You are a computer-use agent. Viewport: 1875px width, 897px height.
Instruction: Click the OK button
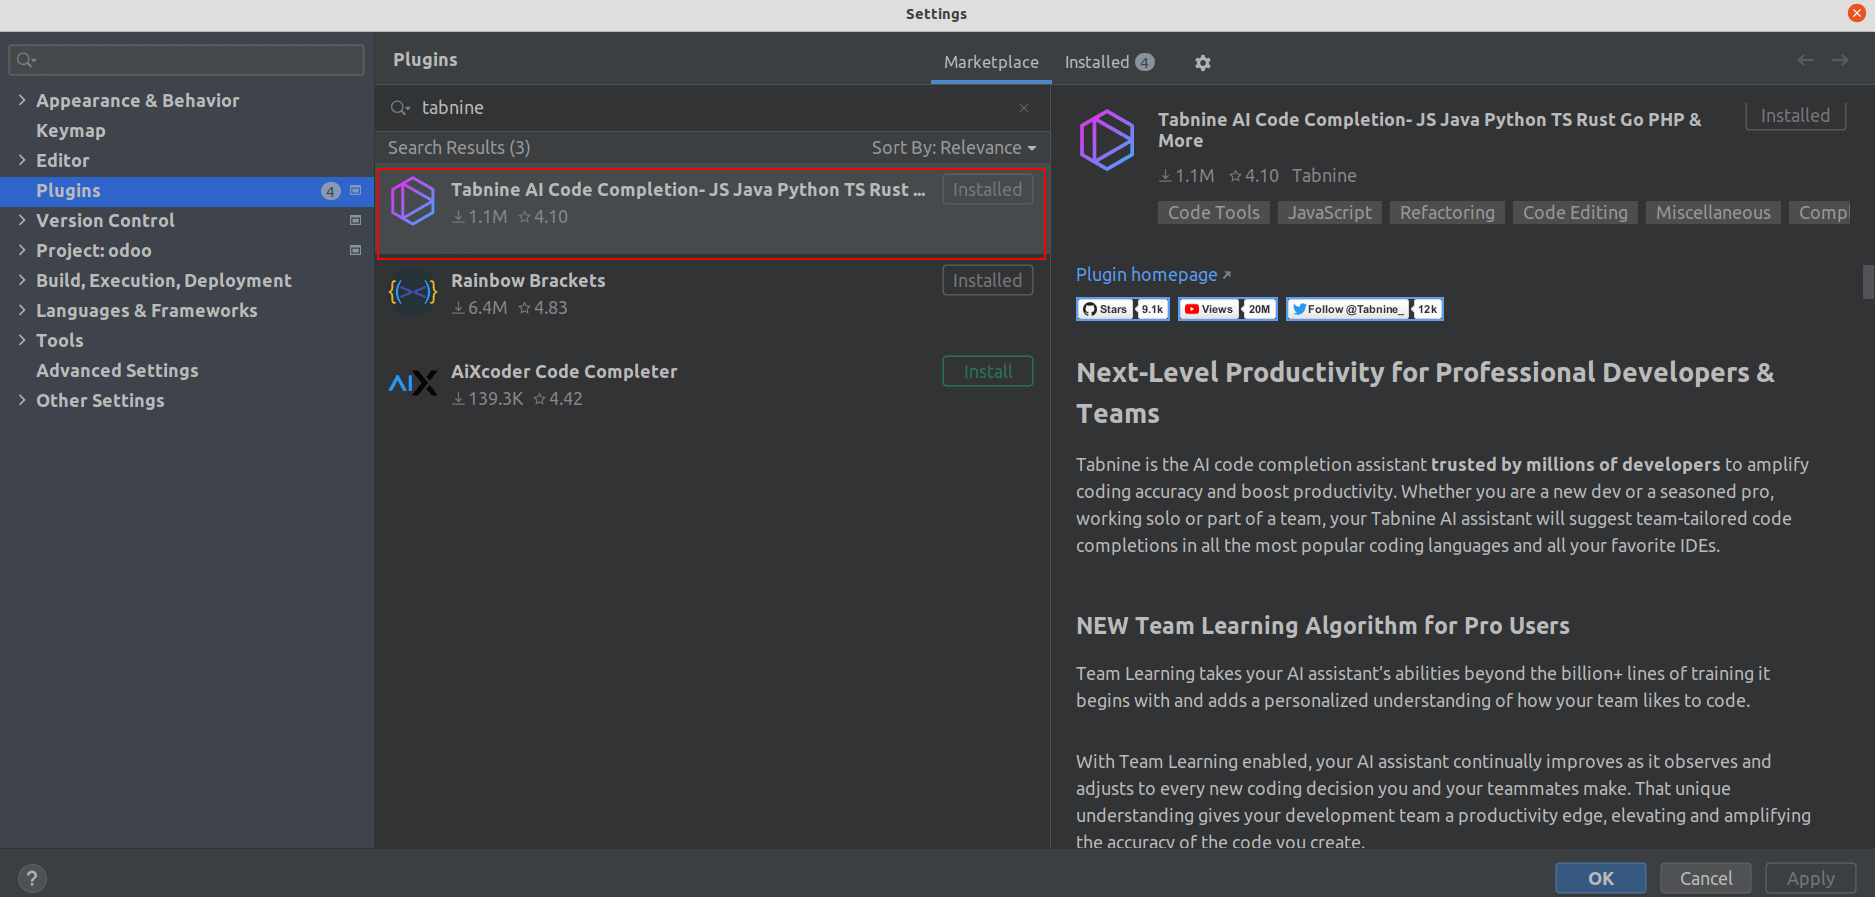[x=1601, y=878]
